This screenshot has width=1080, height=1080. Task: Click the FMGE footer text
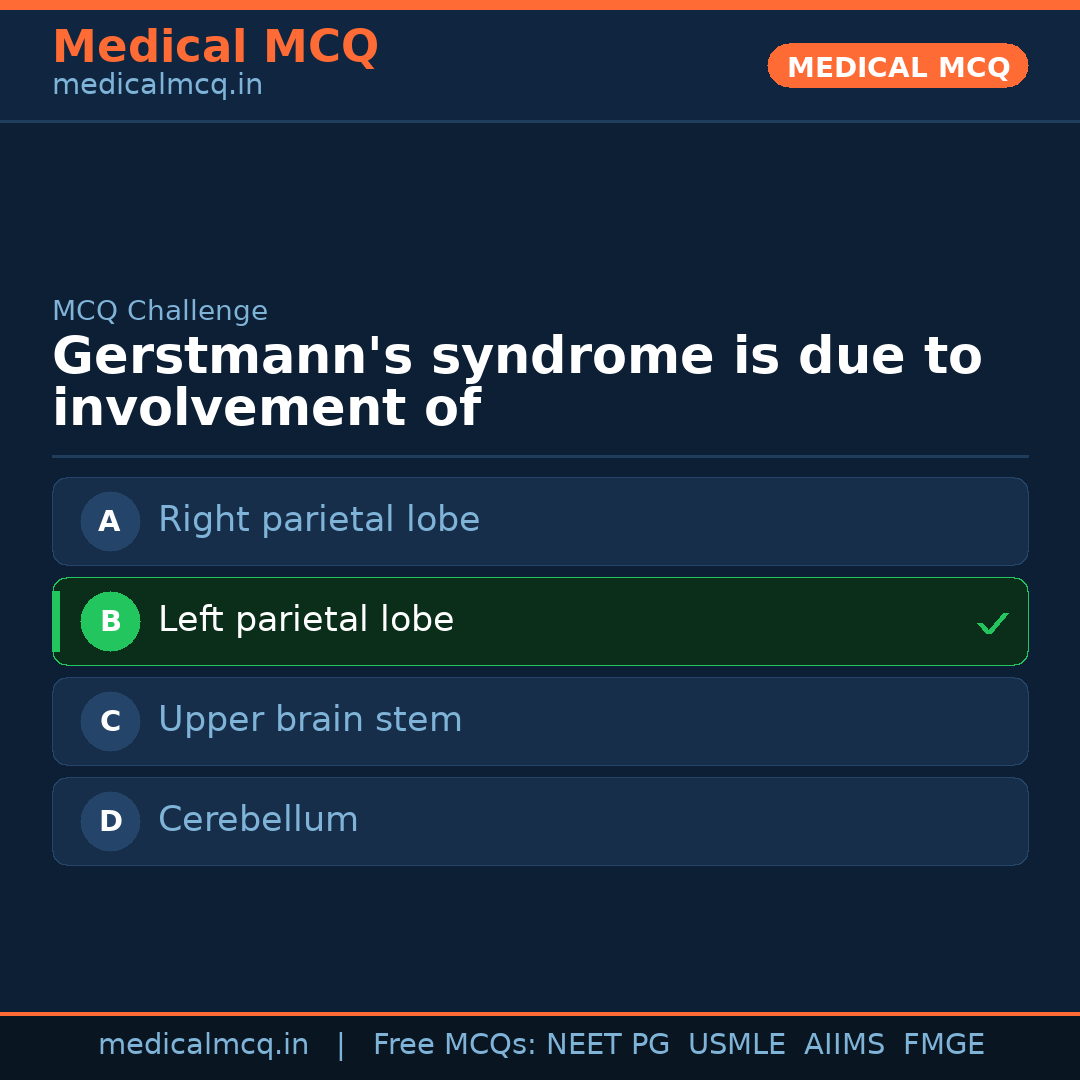943,1045
